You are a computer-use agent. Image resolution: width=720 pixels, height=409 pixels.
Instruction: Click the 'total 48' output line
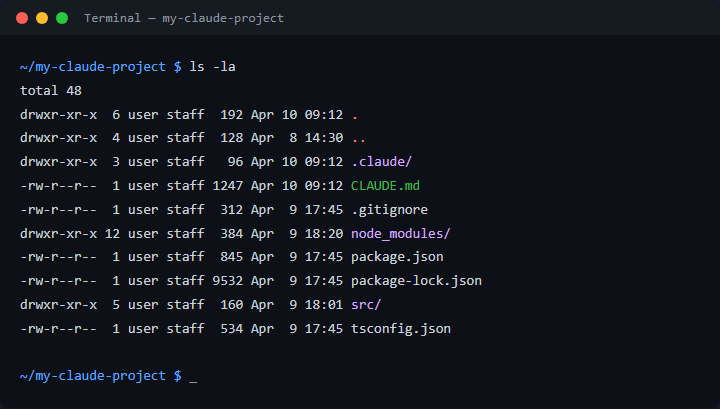(x=51, y=90)
